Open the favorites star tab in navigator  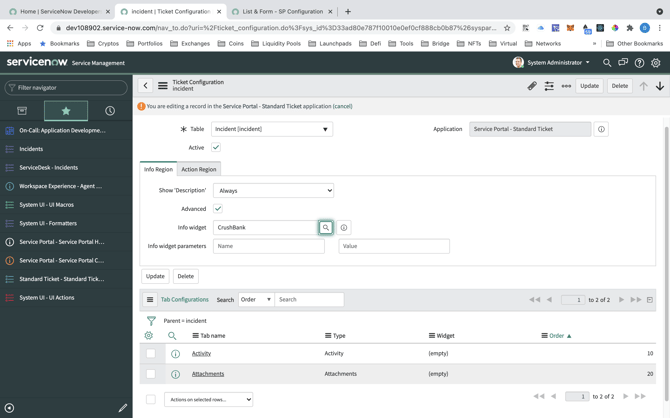66,111
